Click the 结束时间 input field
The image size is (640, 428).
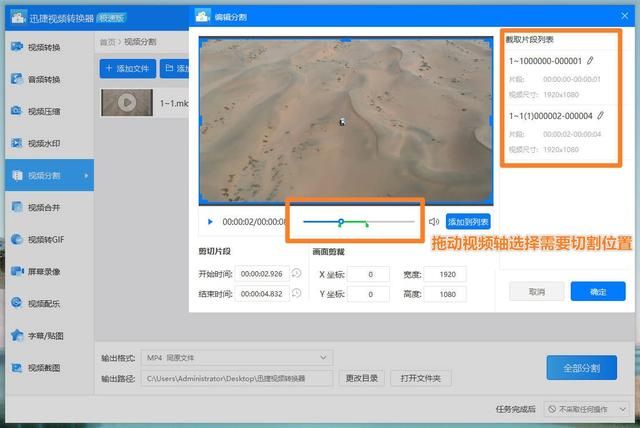pyautogui.click(x=262, y=294)
